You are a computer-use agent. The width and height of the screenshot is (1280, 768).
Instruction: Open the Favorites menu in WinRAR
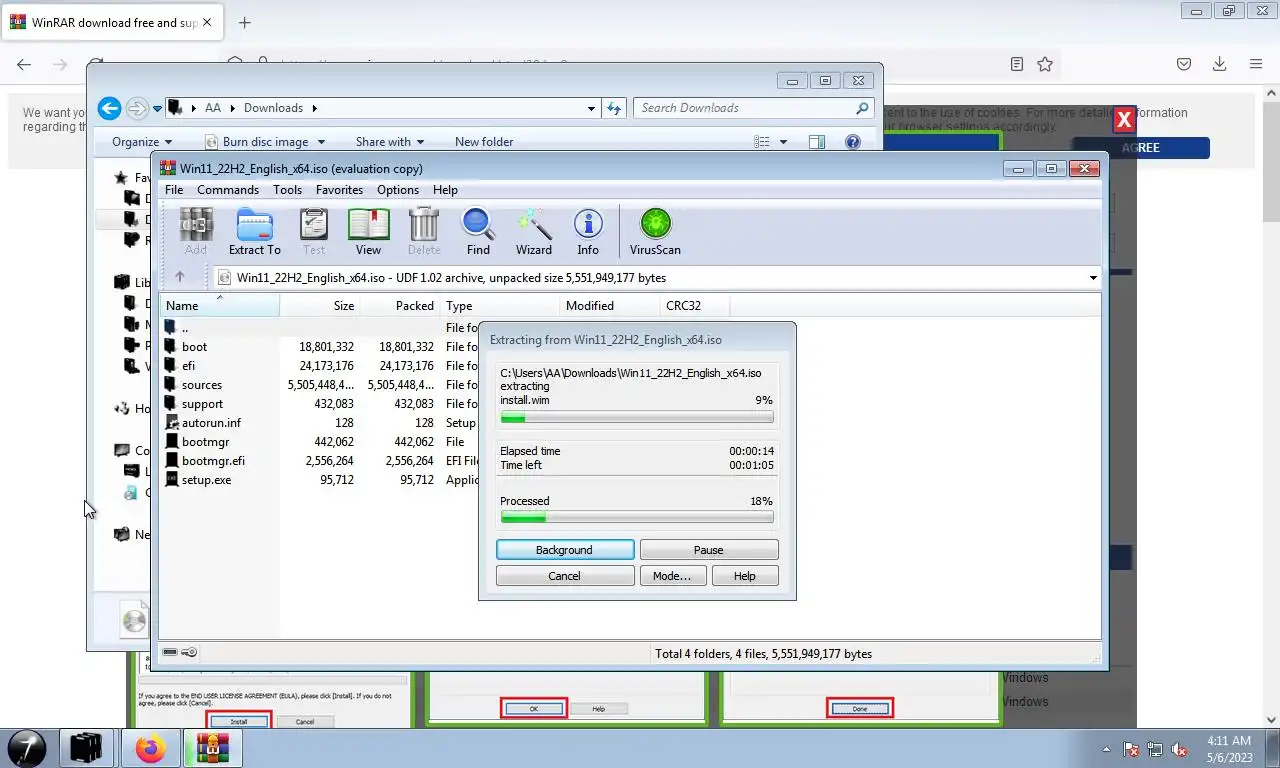pos(339,190)
